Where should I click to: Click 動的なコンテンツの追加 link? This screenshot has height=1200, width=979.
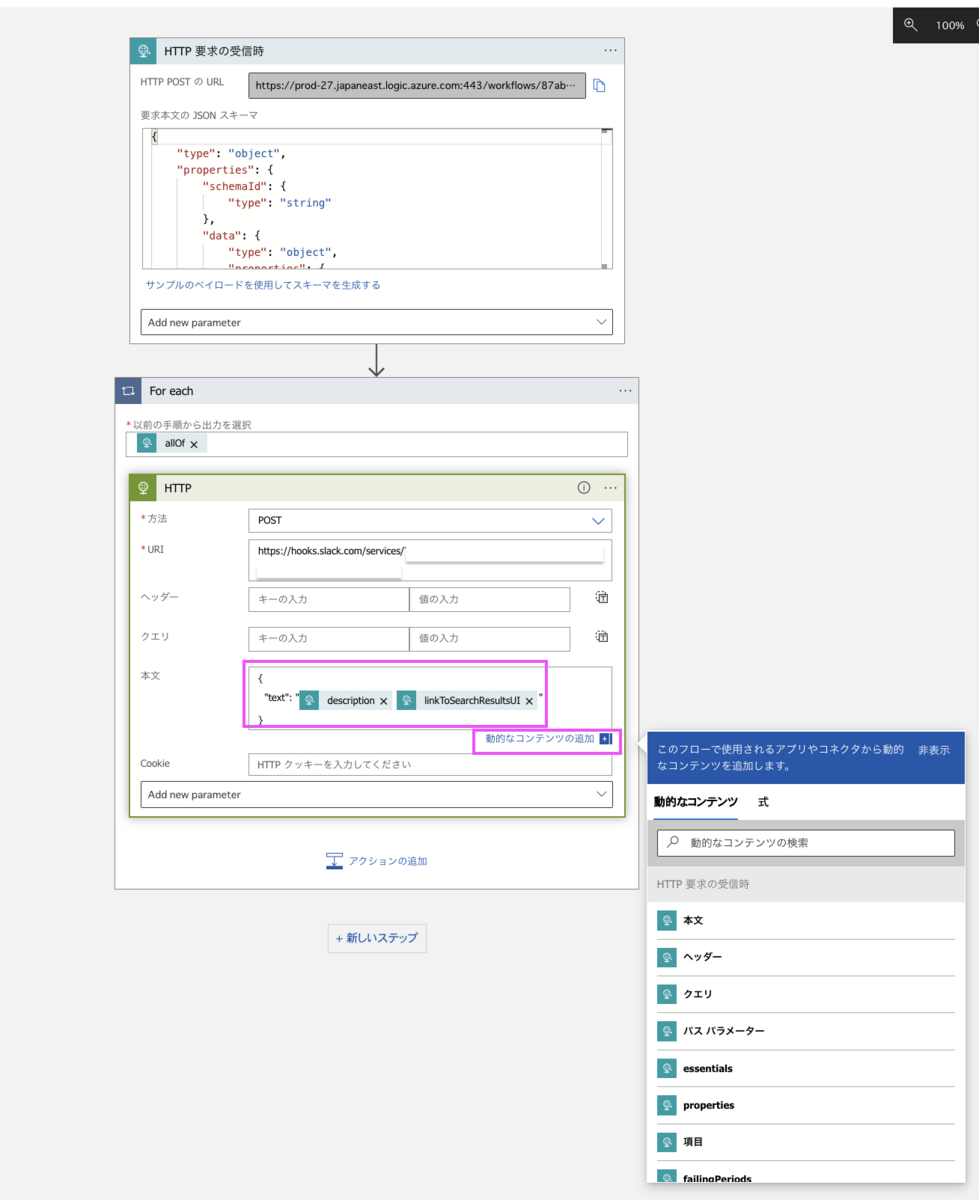point(540,739)
